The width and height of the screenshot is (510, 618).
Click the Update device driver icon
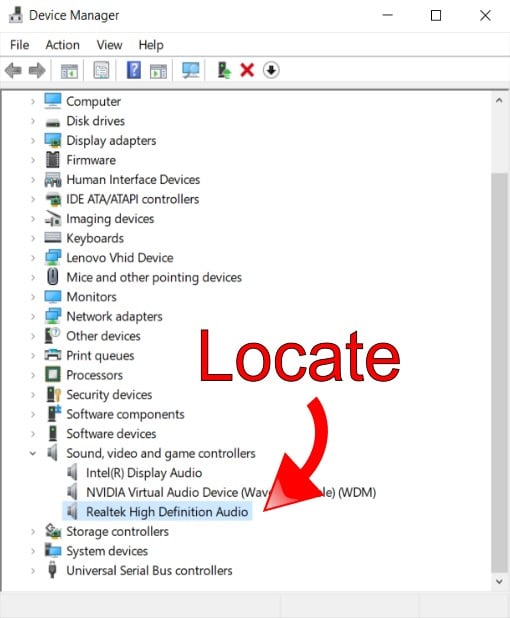224,71
